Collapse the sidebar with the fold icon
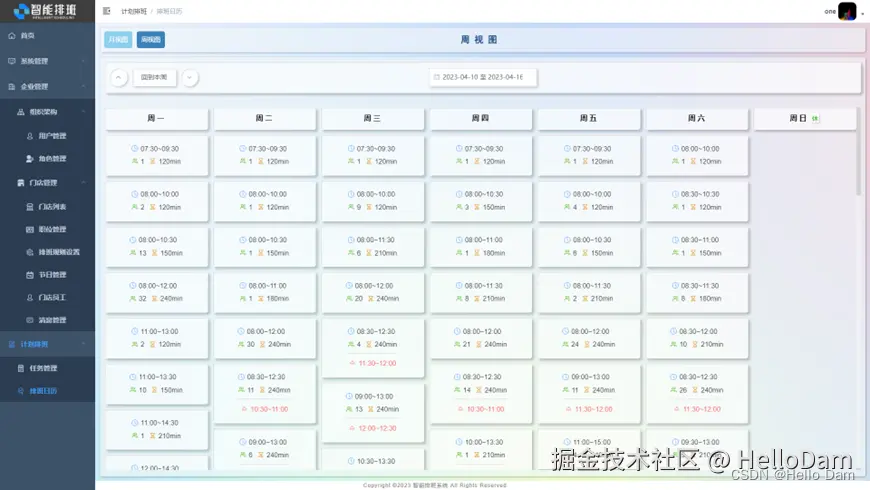870x490 pixels. coord(107,11)
